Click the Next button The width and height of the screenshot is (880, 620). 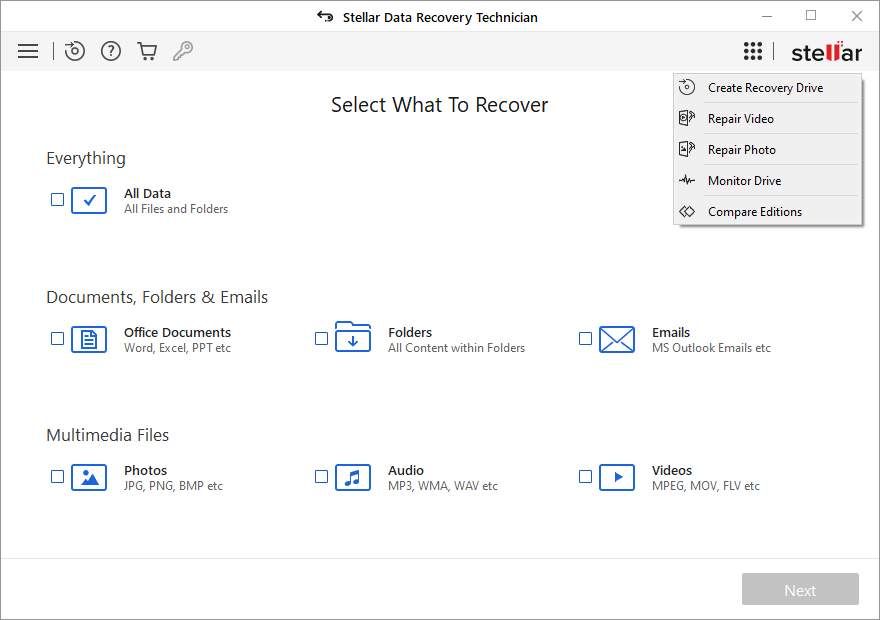click(800, 589)
